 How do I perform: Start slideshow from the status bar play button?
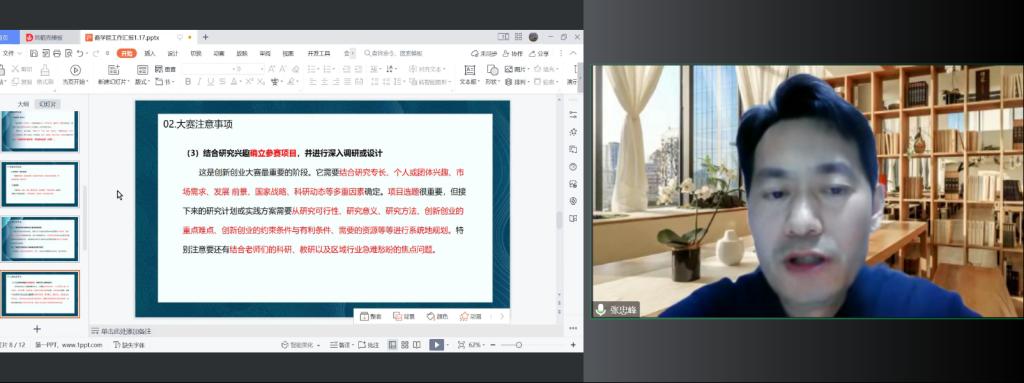pos(436,344)
